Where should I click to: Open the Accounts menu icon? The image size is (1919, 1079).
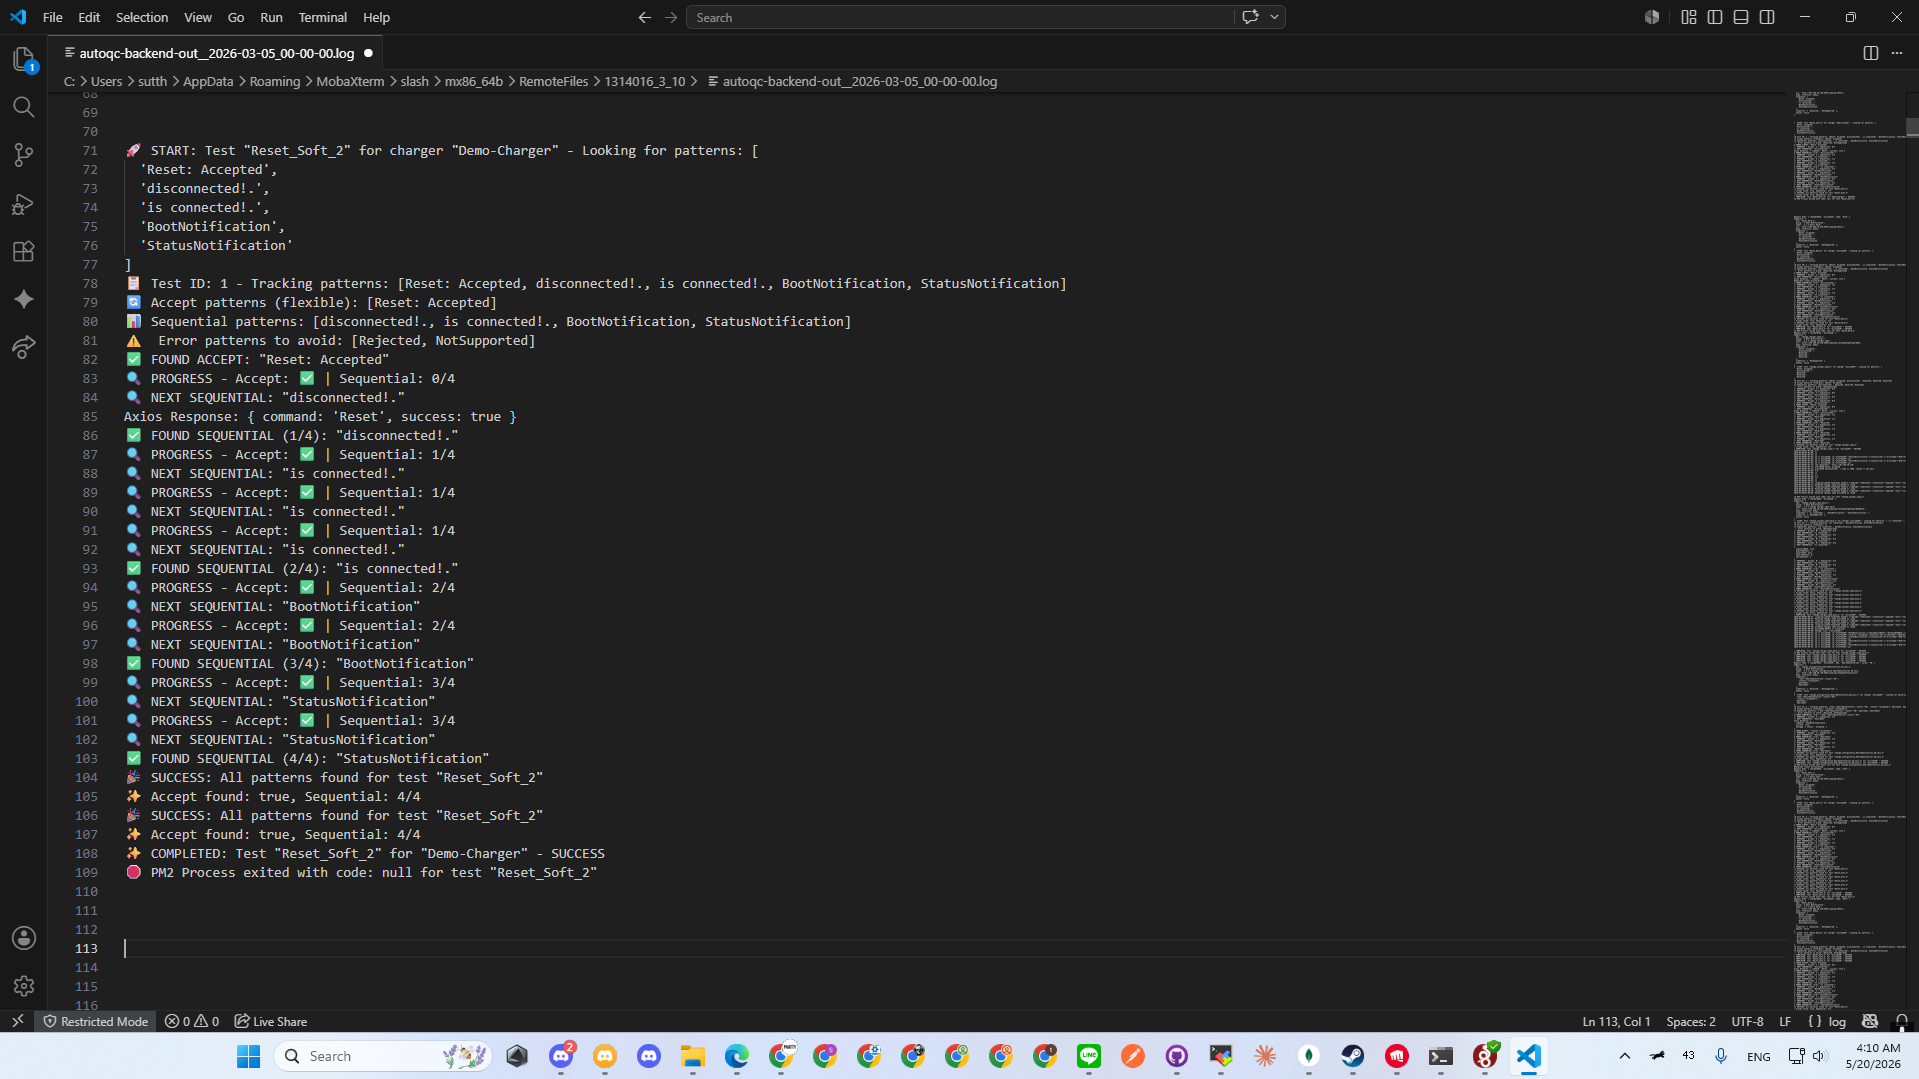click(x=24, y=938)
